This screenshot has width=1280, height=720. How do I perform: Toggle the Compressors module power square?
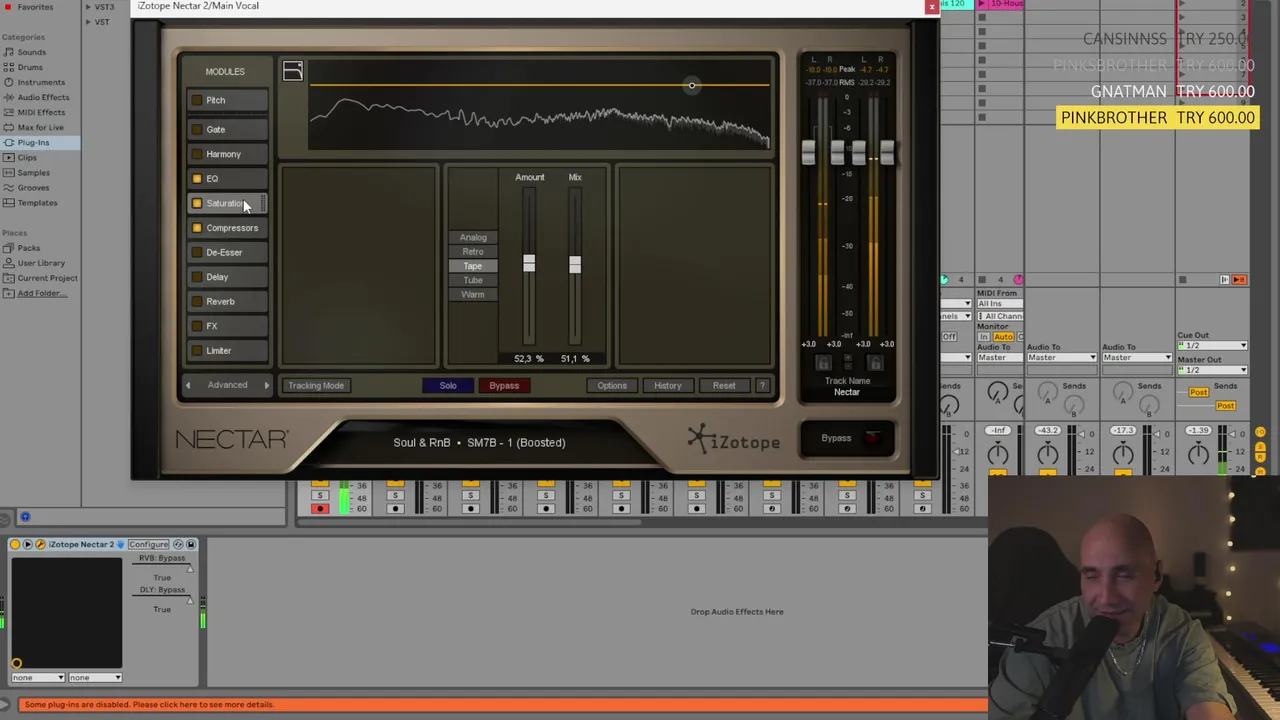click(197, 228)
